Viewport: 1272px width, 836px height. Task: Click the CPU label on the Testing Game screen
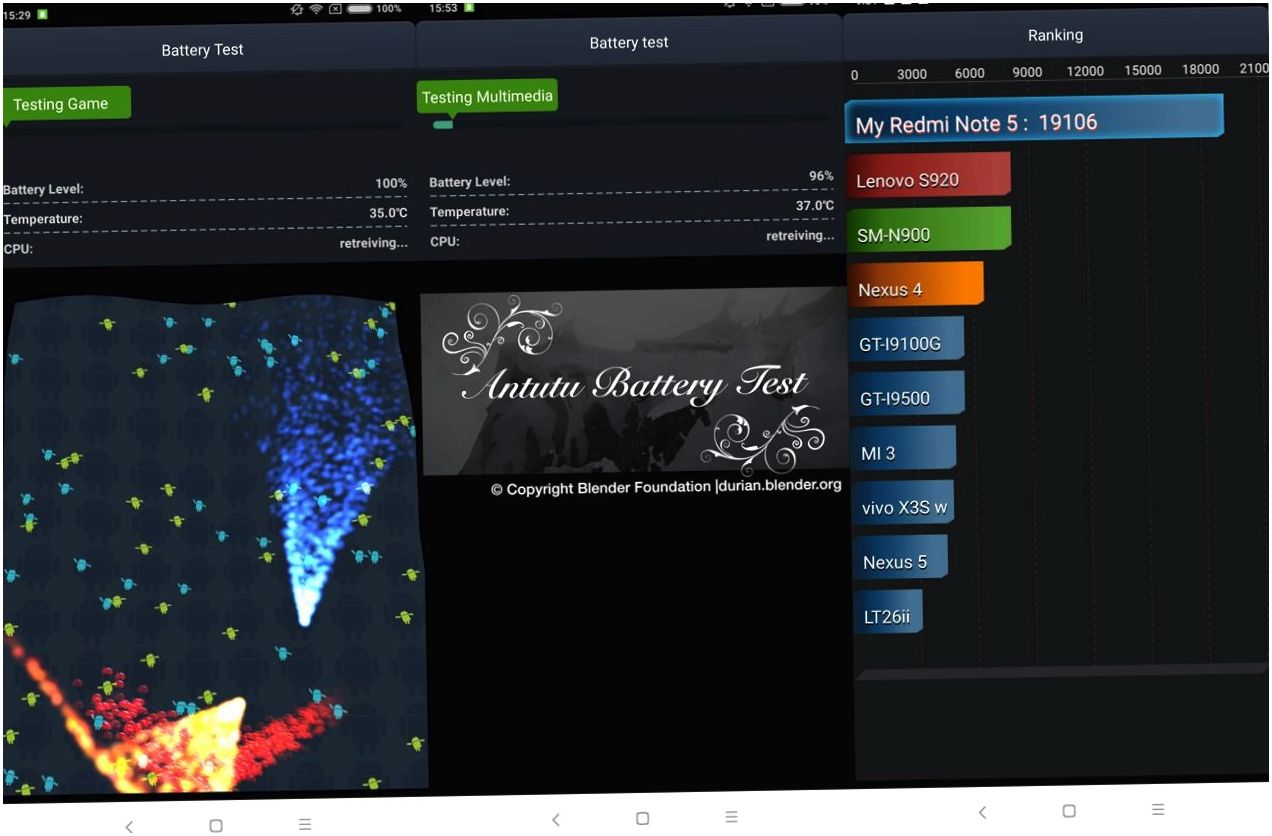(x=18, y=249)
